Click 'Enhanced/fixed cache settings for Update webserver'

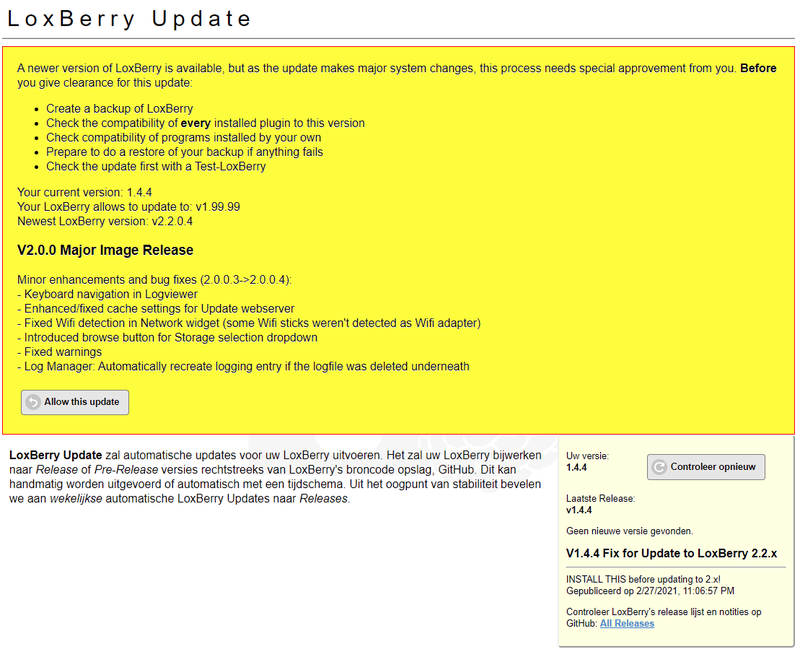(156, 309)
